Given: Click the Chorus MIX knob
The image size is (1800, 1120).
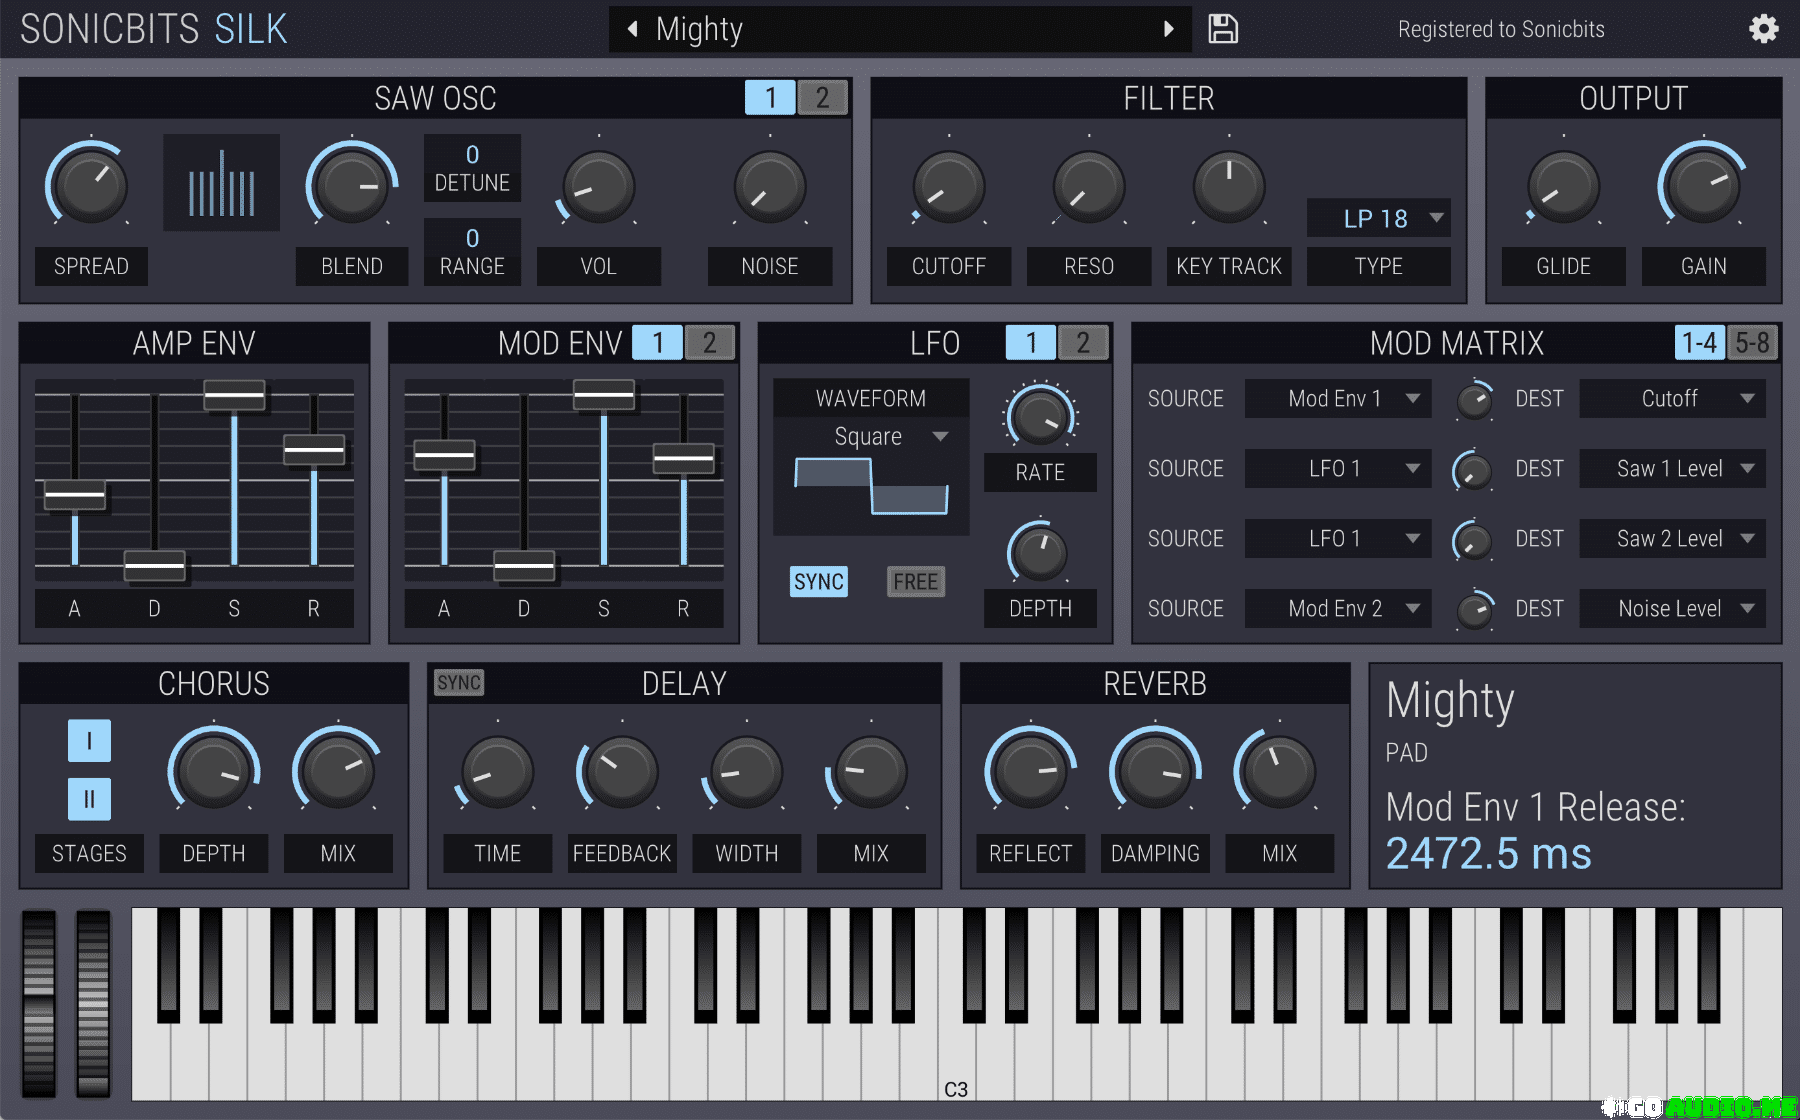Looking at the screenshot, I should pyautogui.click(x=338, y=771).
